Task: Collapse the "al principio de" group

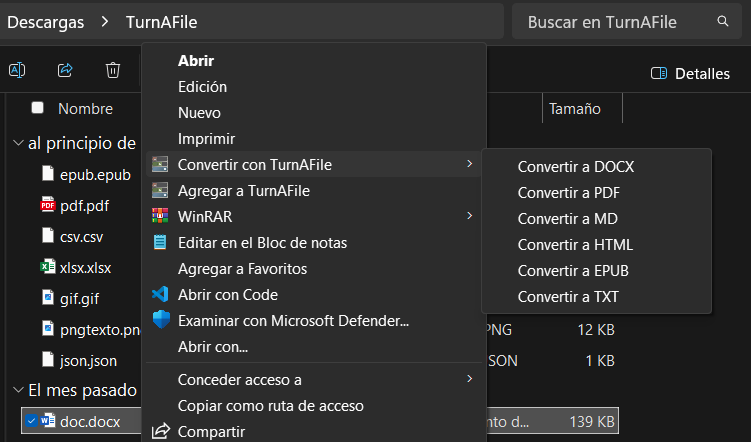Action: coord(18,143)
